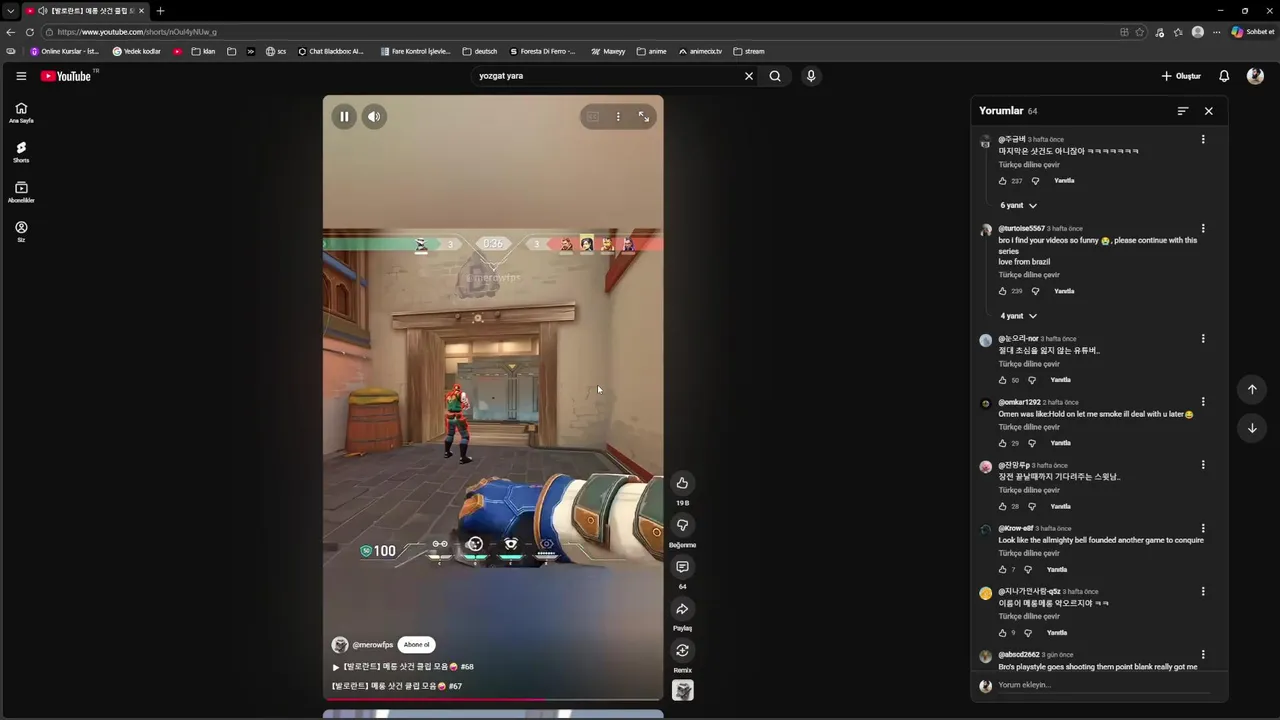Remix this Short
Screen dimensions: 1280x720
pyautogui.click(x=682, y=651)
